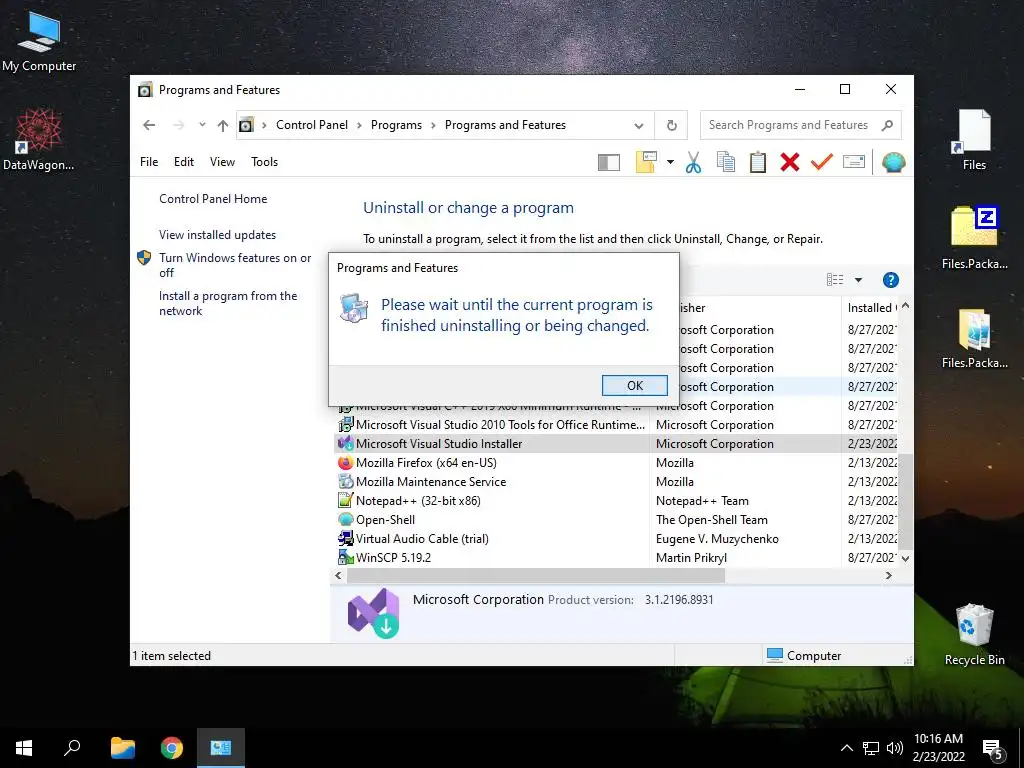Open My Computer desktop icon
Viewport: 1024px width, 768px height.
pyautogui.click(x=39, y=41)
